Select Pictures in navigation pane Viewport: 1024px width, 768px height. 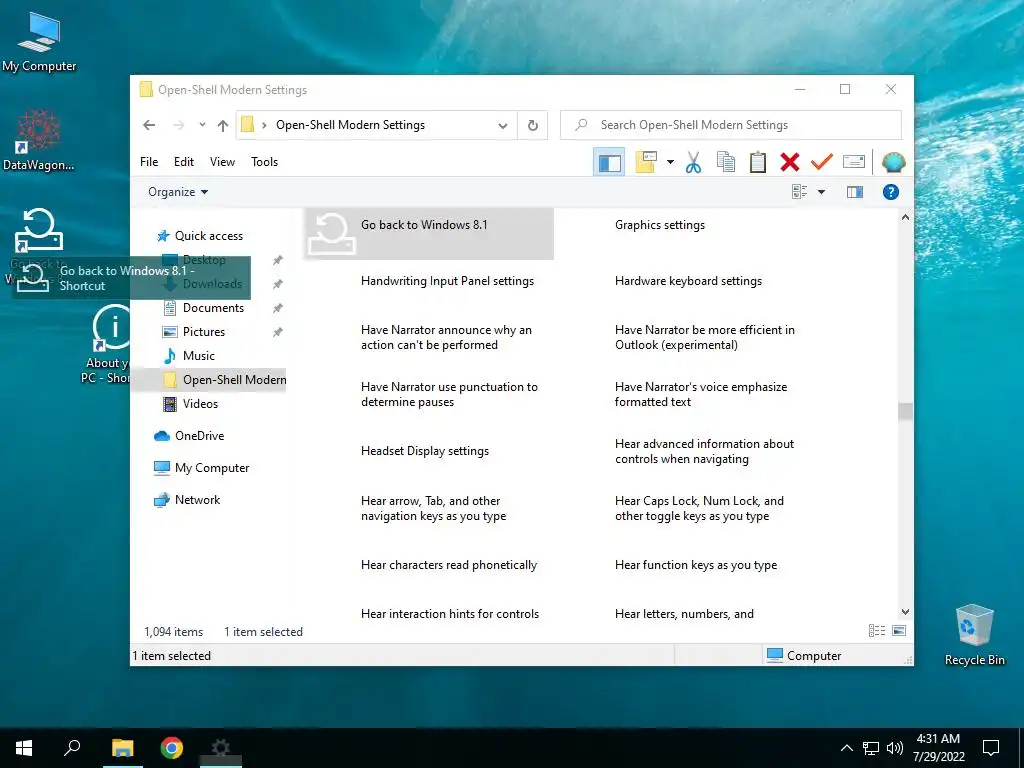[x=203, y=332]
